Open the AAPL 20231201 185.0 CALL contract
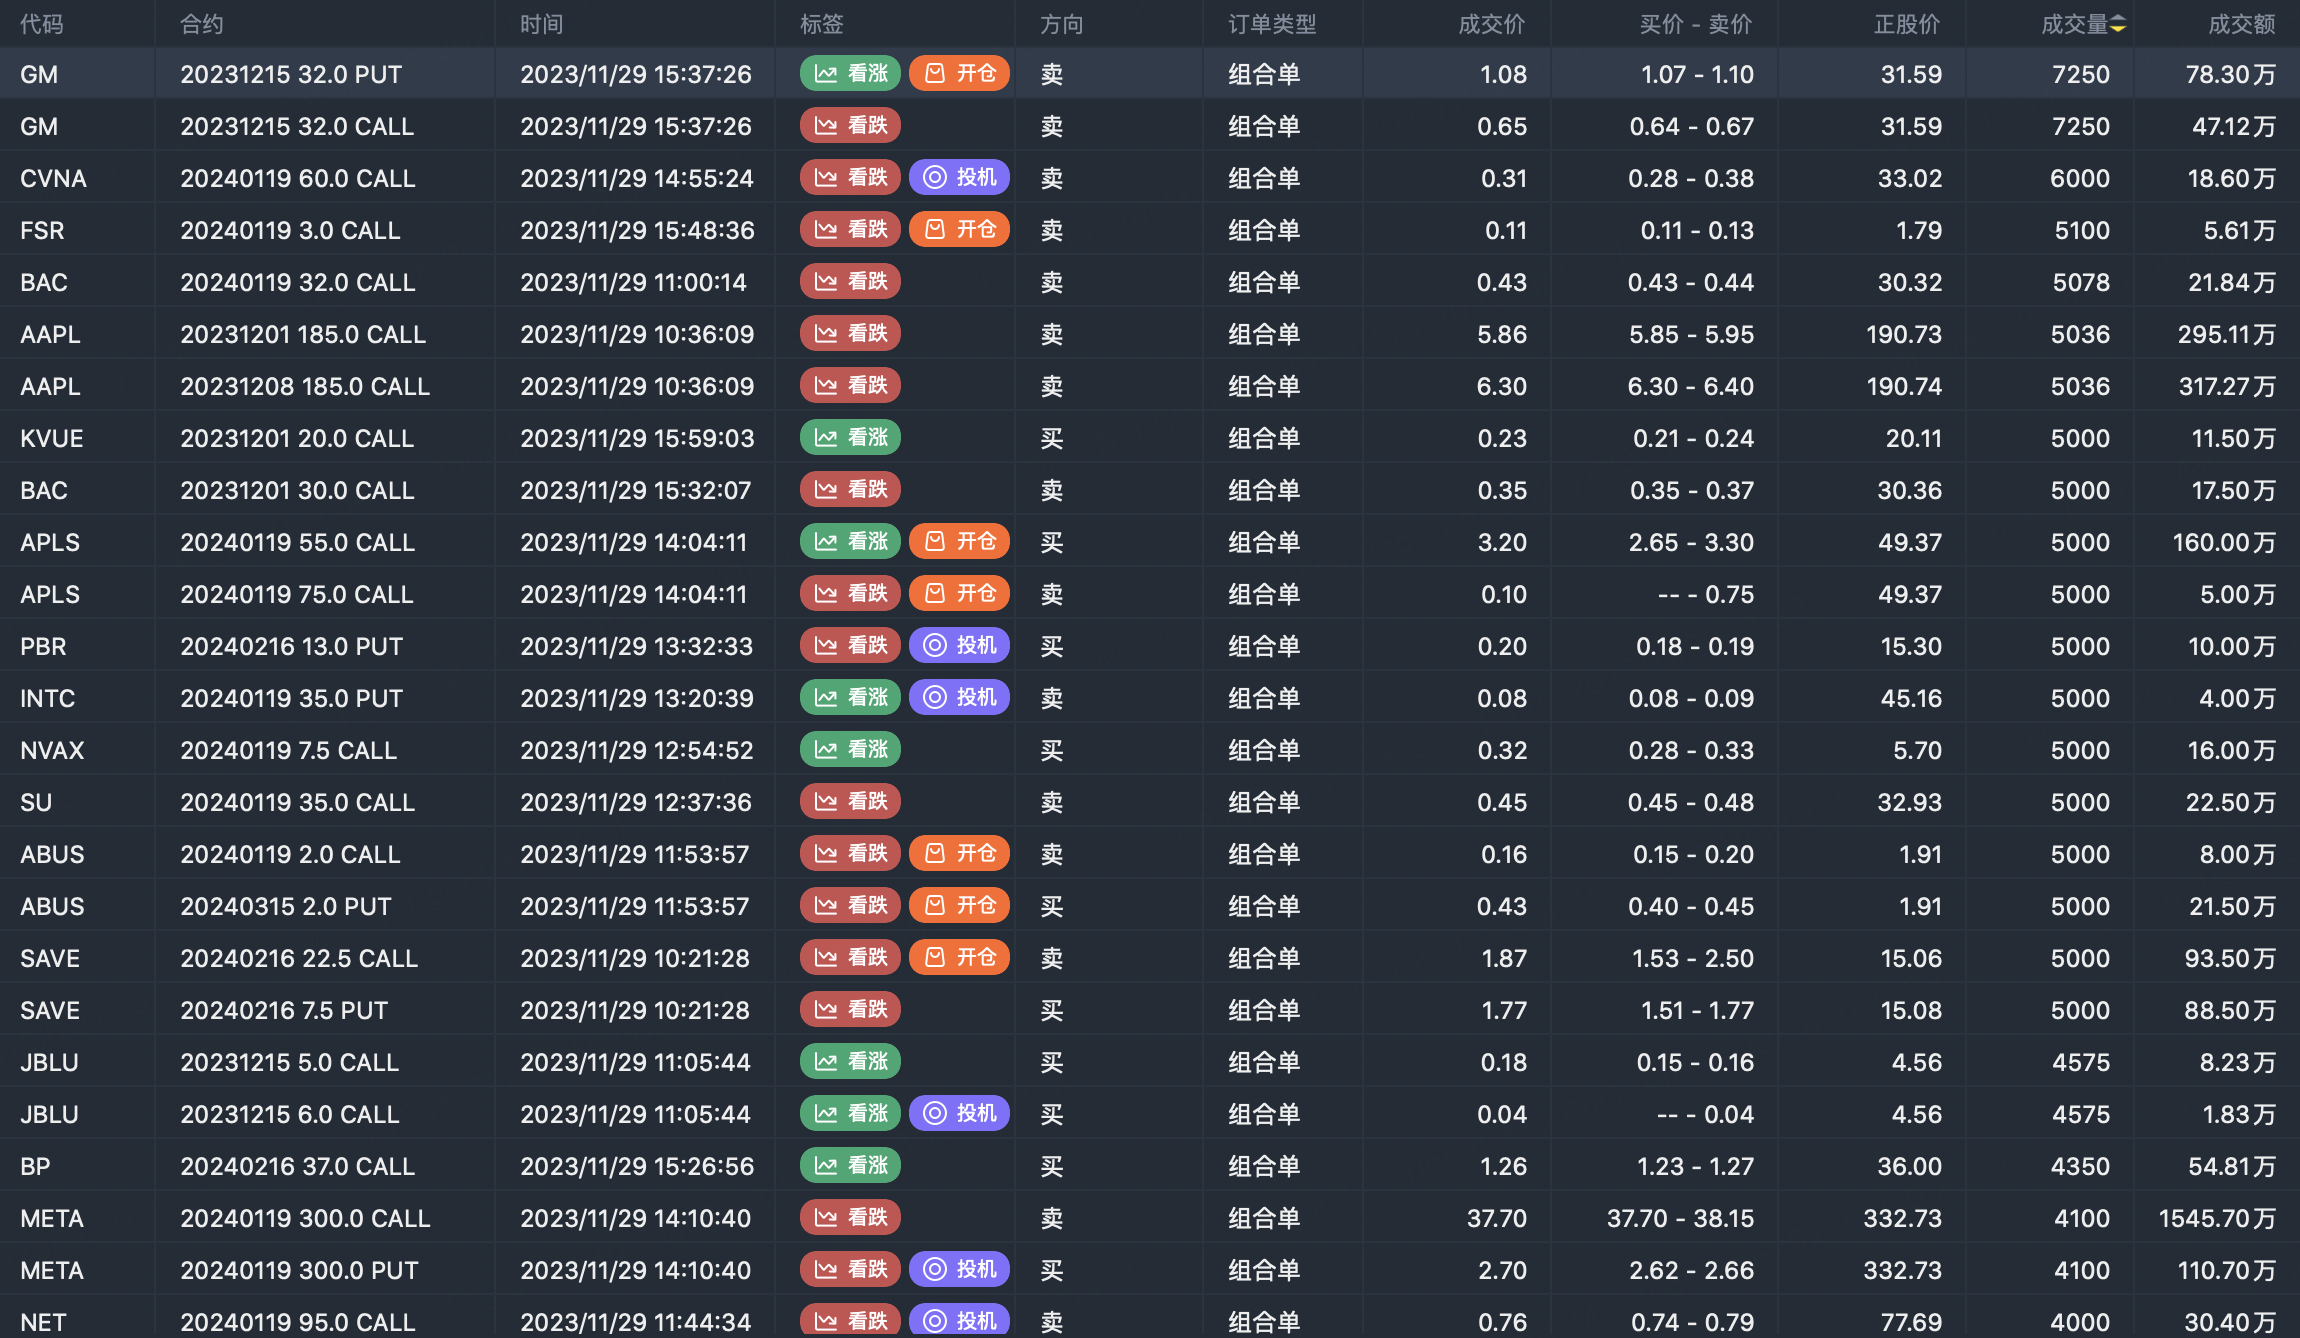Screen dimensions: 2300x1338 303,334
